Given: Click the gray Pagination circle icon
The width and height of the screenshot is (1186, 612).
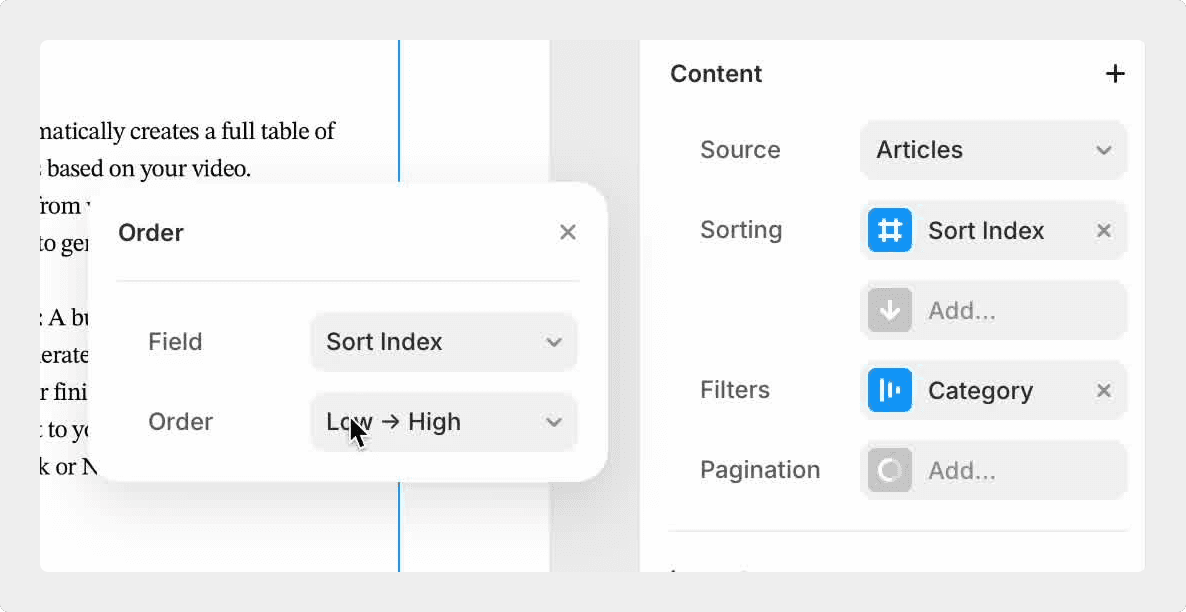Looking at the screenshot, I should tap(889, 470).
